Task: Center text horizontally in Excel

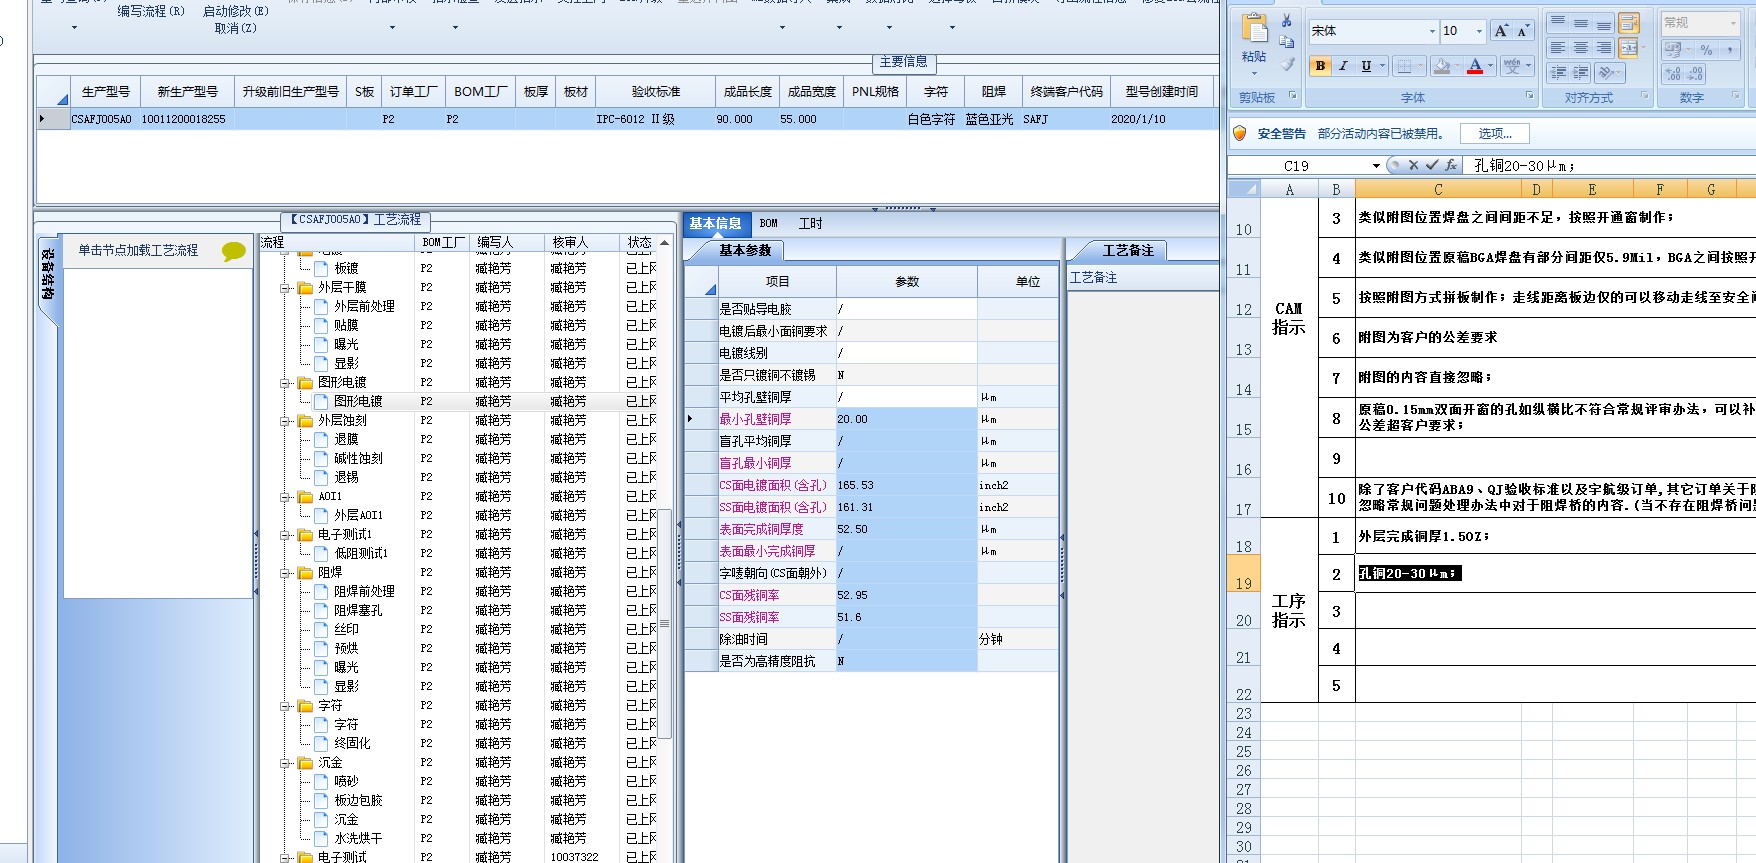Action: click(1581, 47)
